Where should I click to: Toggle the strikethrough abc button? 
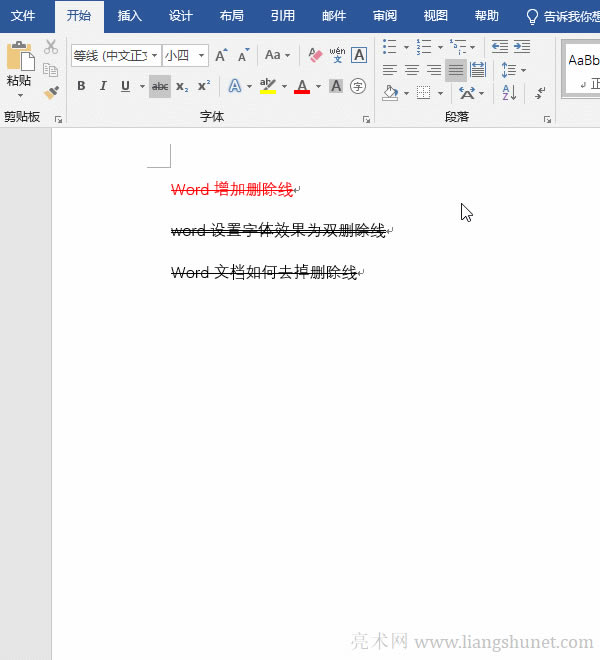(160, 86)
